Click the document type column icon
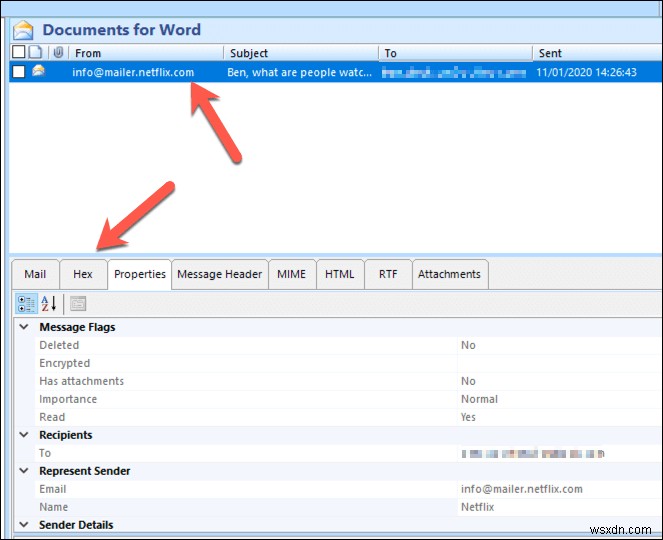Screen dimensions: 663x540 pos(36,52)
